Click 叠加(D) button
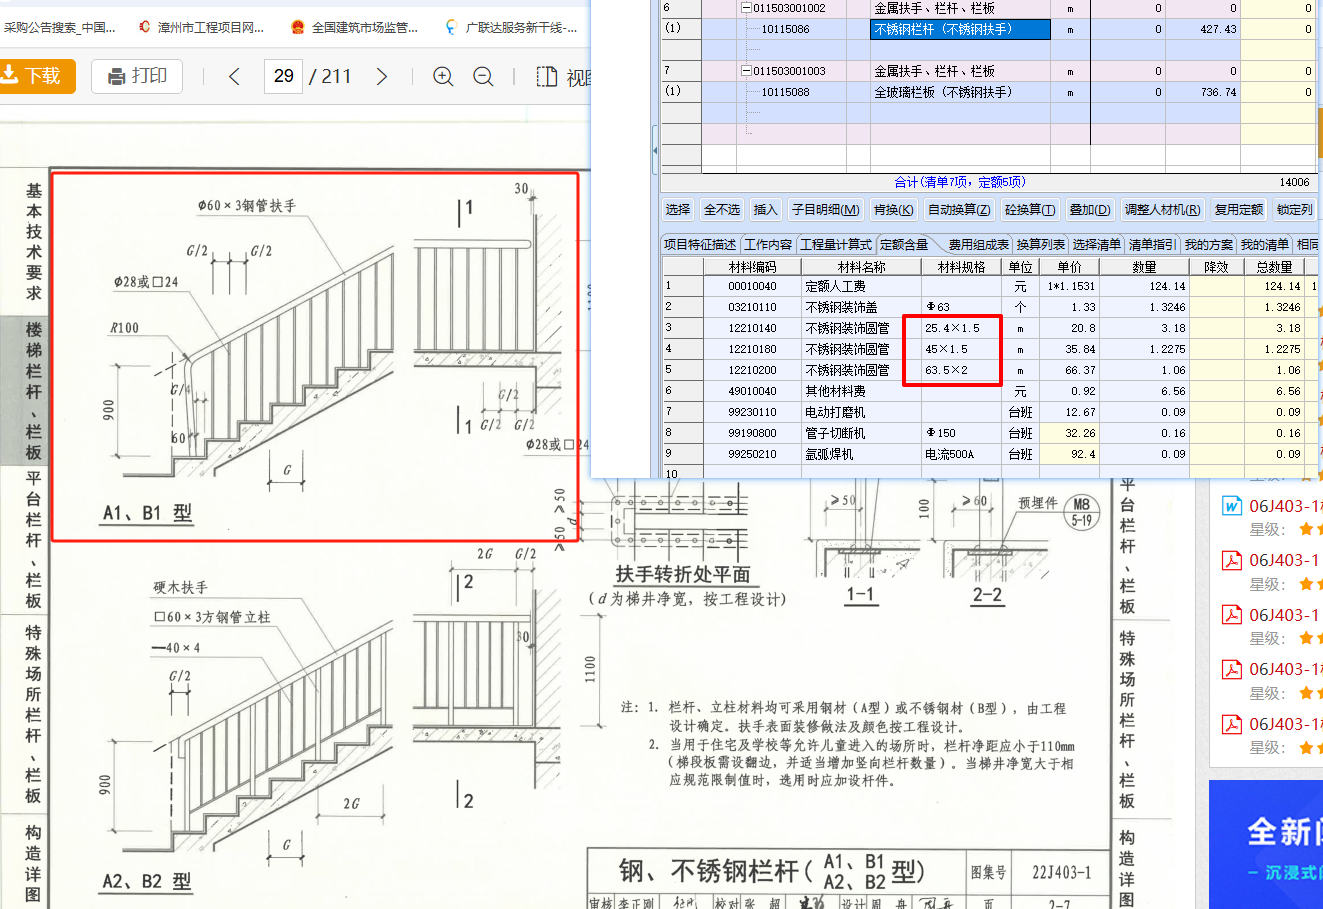Image resolution: width=1323 pixels, height=909 pixels. (x=1089, y=209)
